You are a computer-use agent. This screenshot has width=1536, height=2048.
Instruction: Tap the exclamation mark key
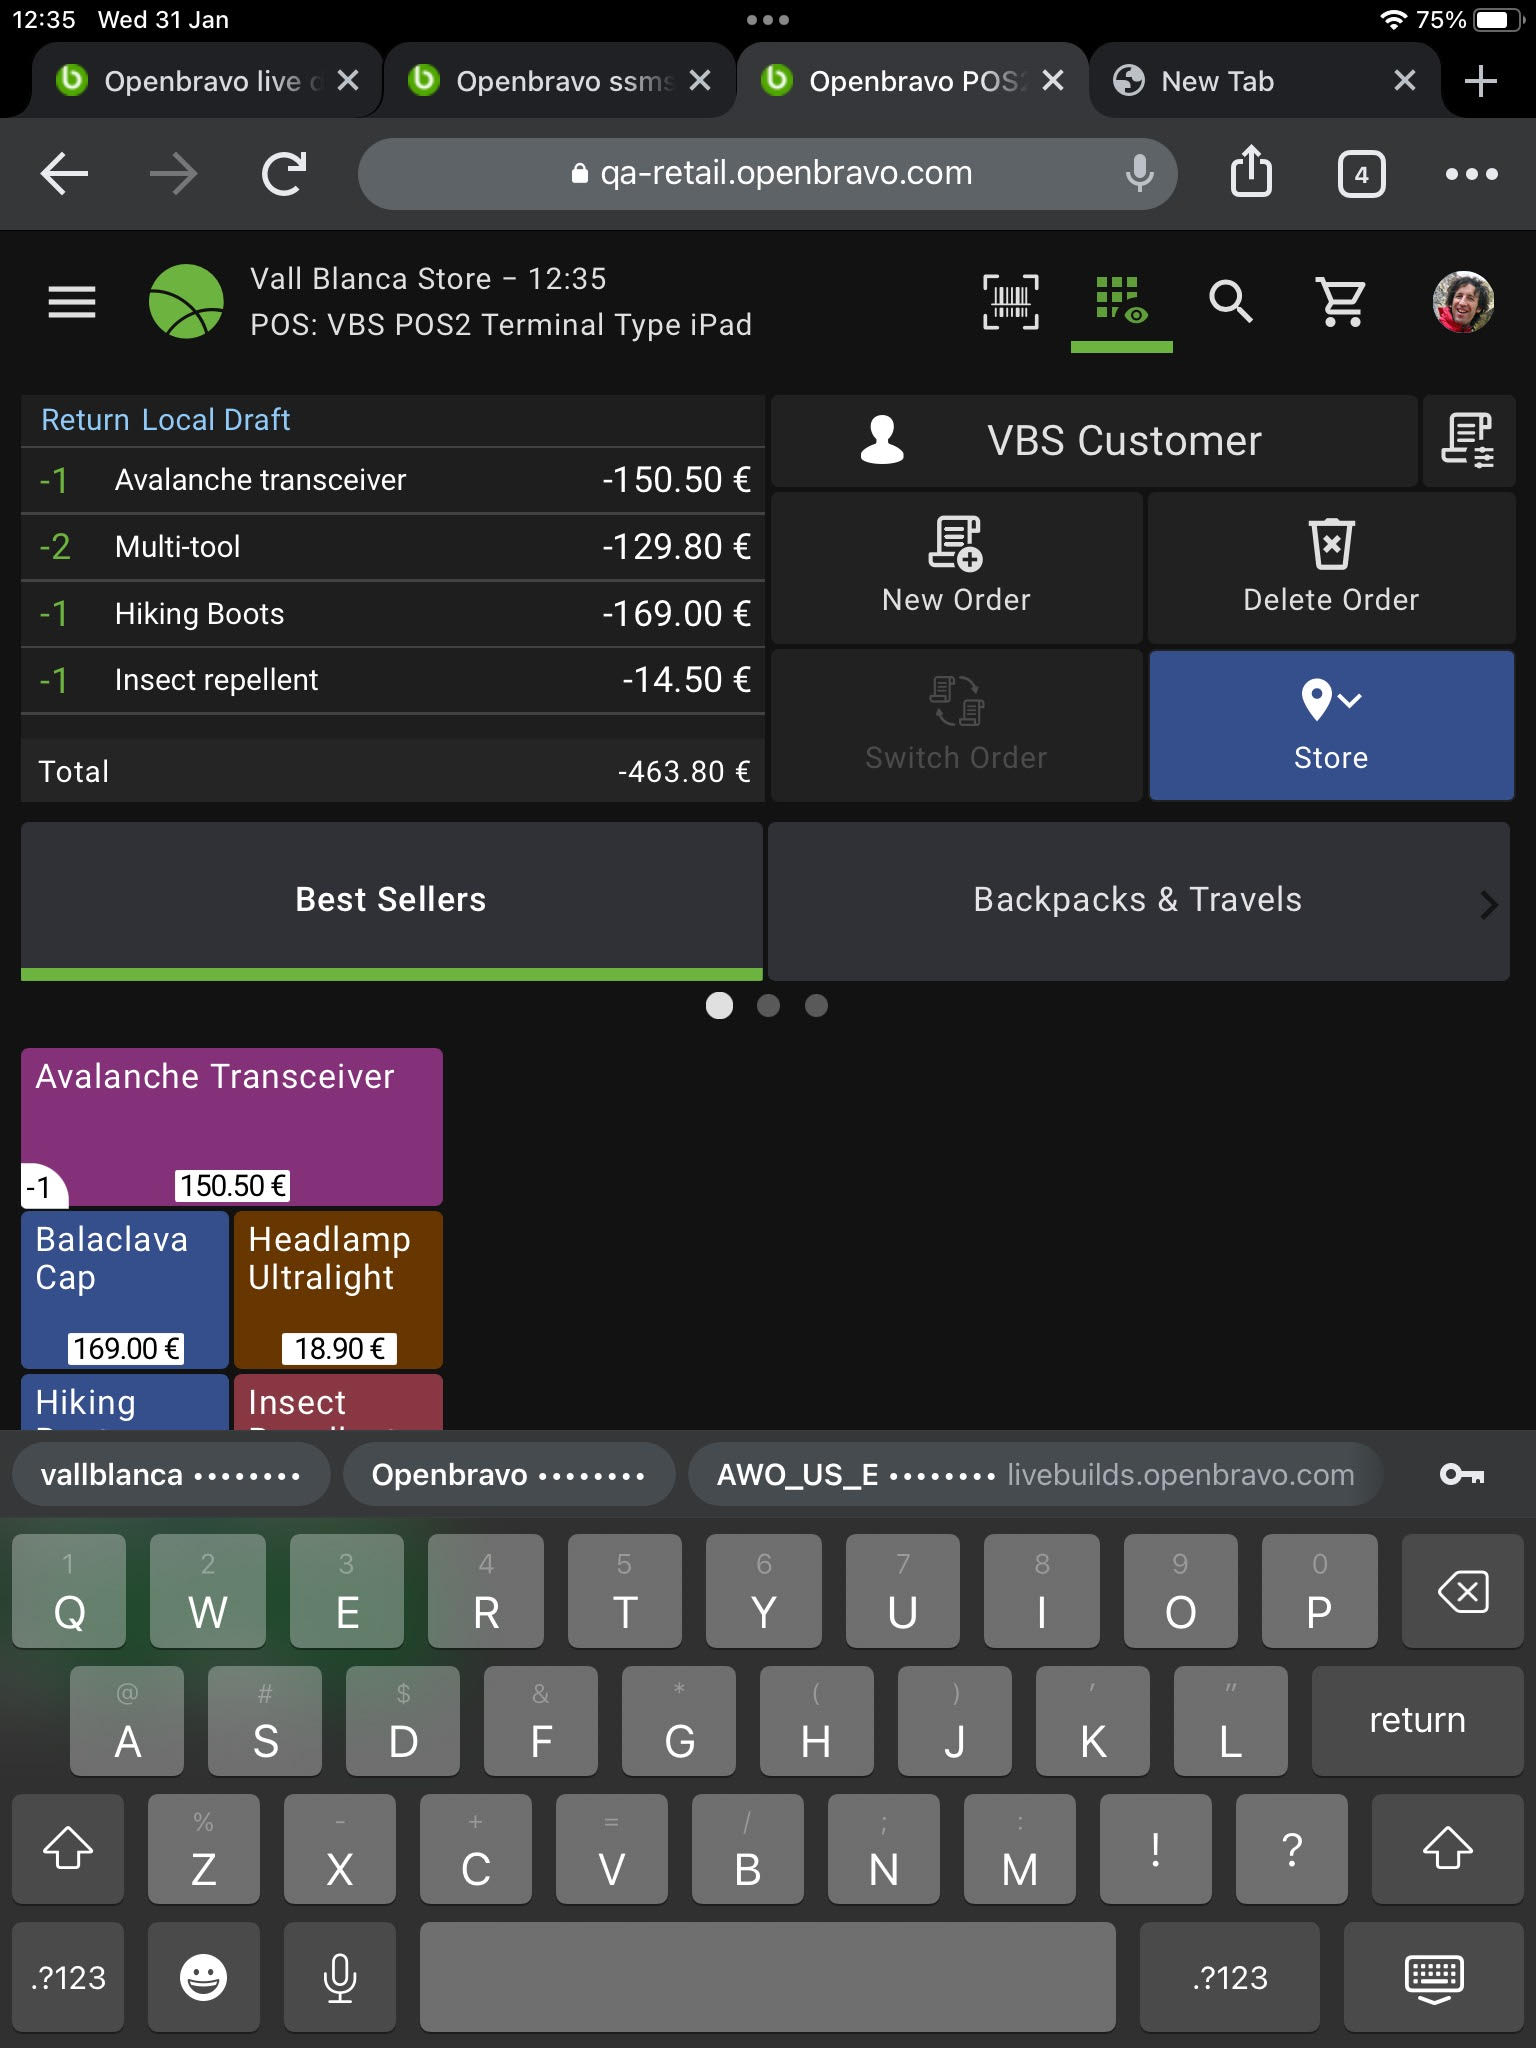pos(1155,1849)
